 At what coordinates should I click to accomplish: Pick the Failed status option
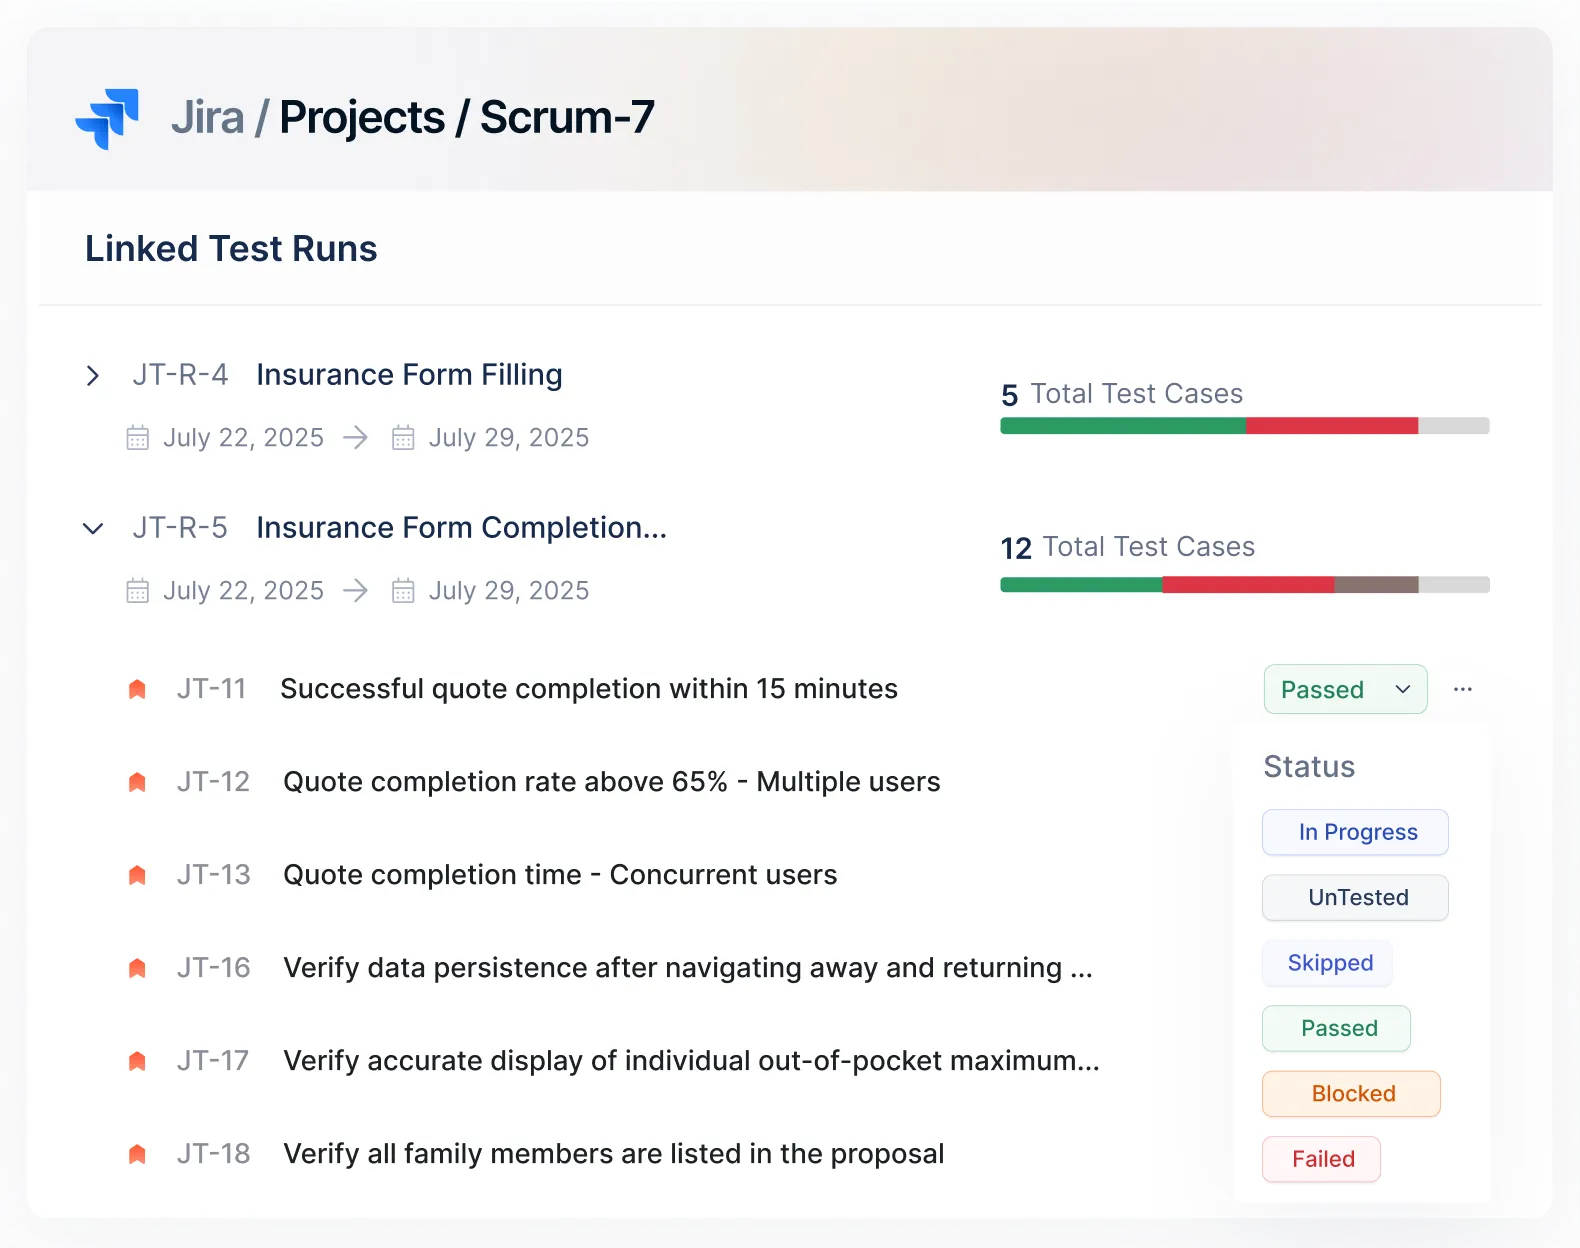pyautogui.click(x=1322, y=1159)
